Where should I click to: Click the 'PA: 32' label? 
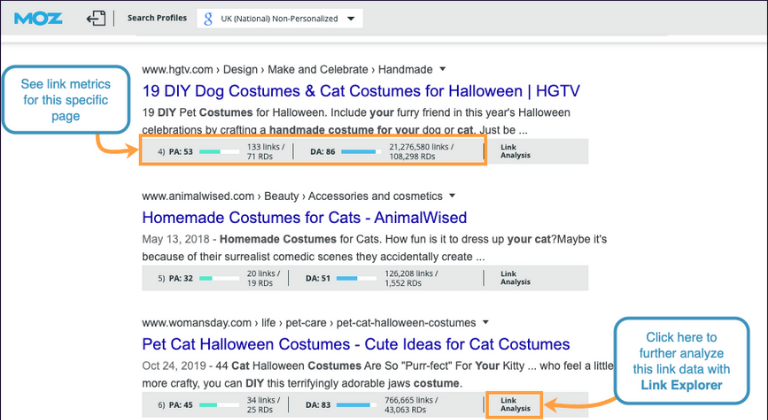click(x=181, y=278)
